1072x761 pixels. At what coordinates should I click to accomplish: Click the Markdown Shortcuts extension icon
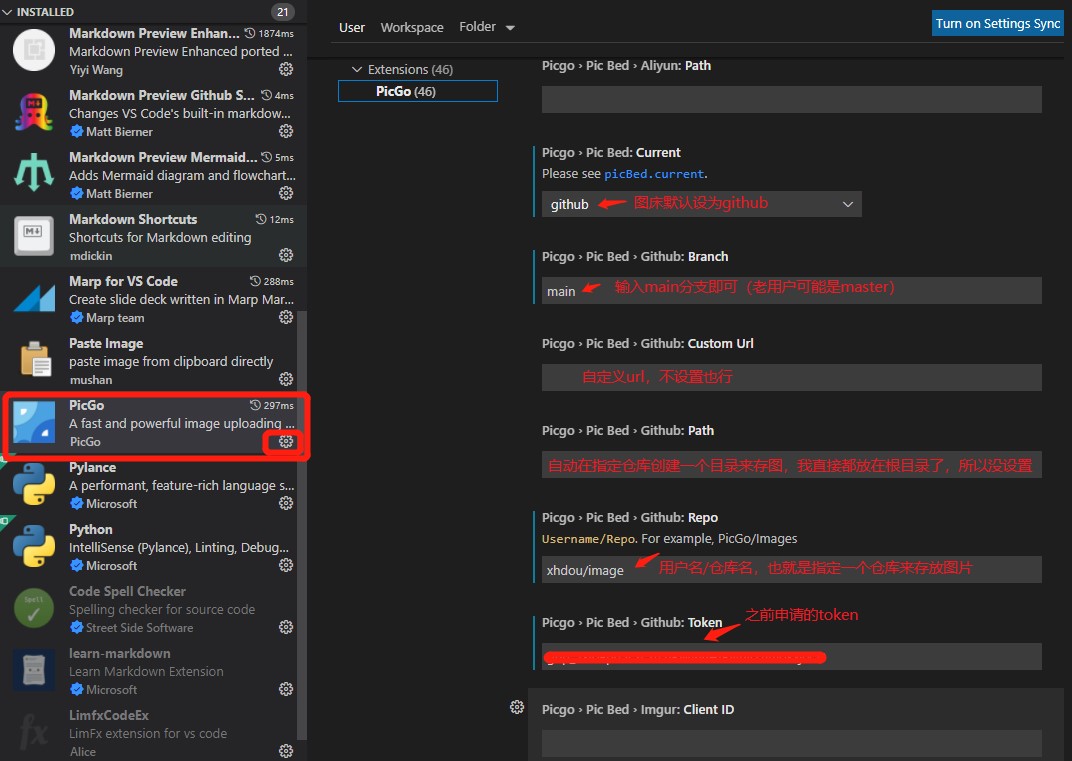click(34, 236)
